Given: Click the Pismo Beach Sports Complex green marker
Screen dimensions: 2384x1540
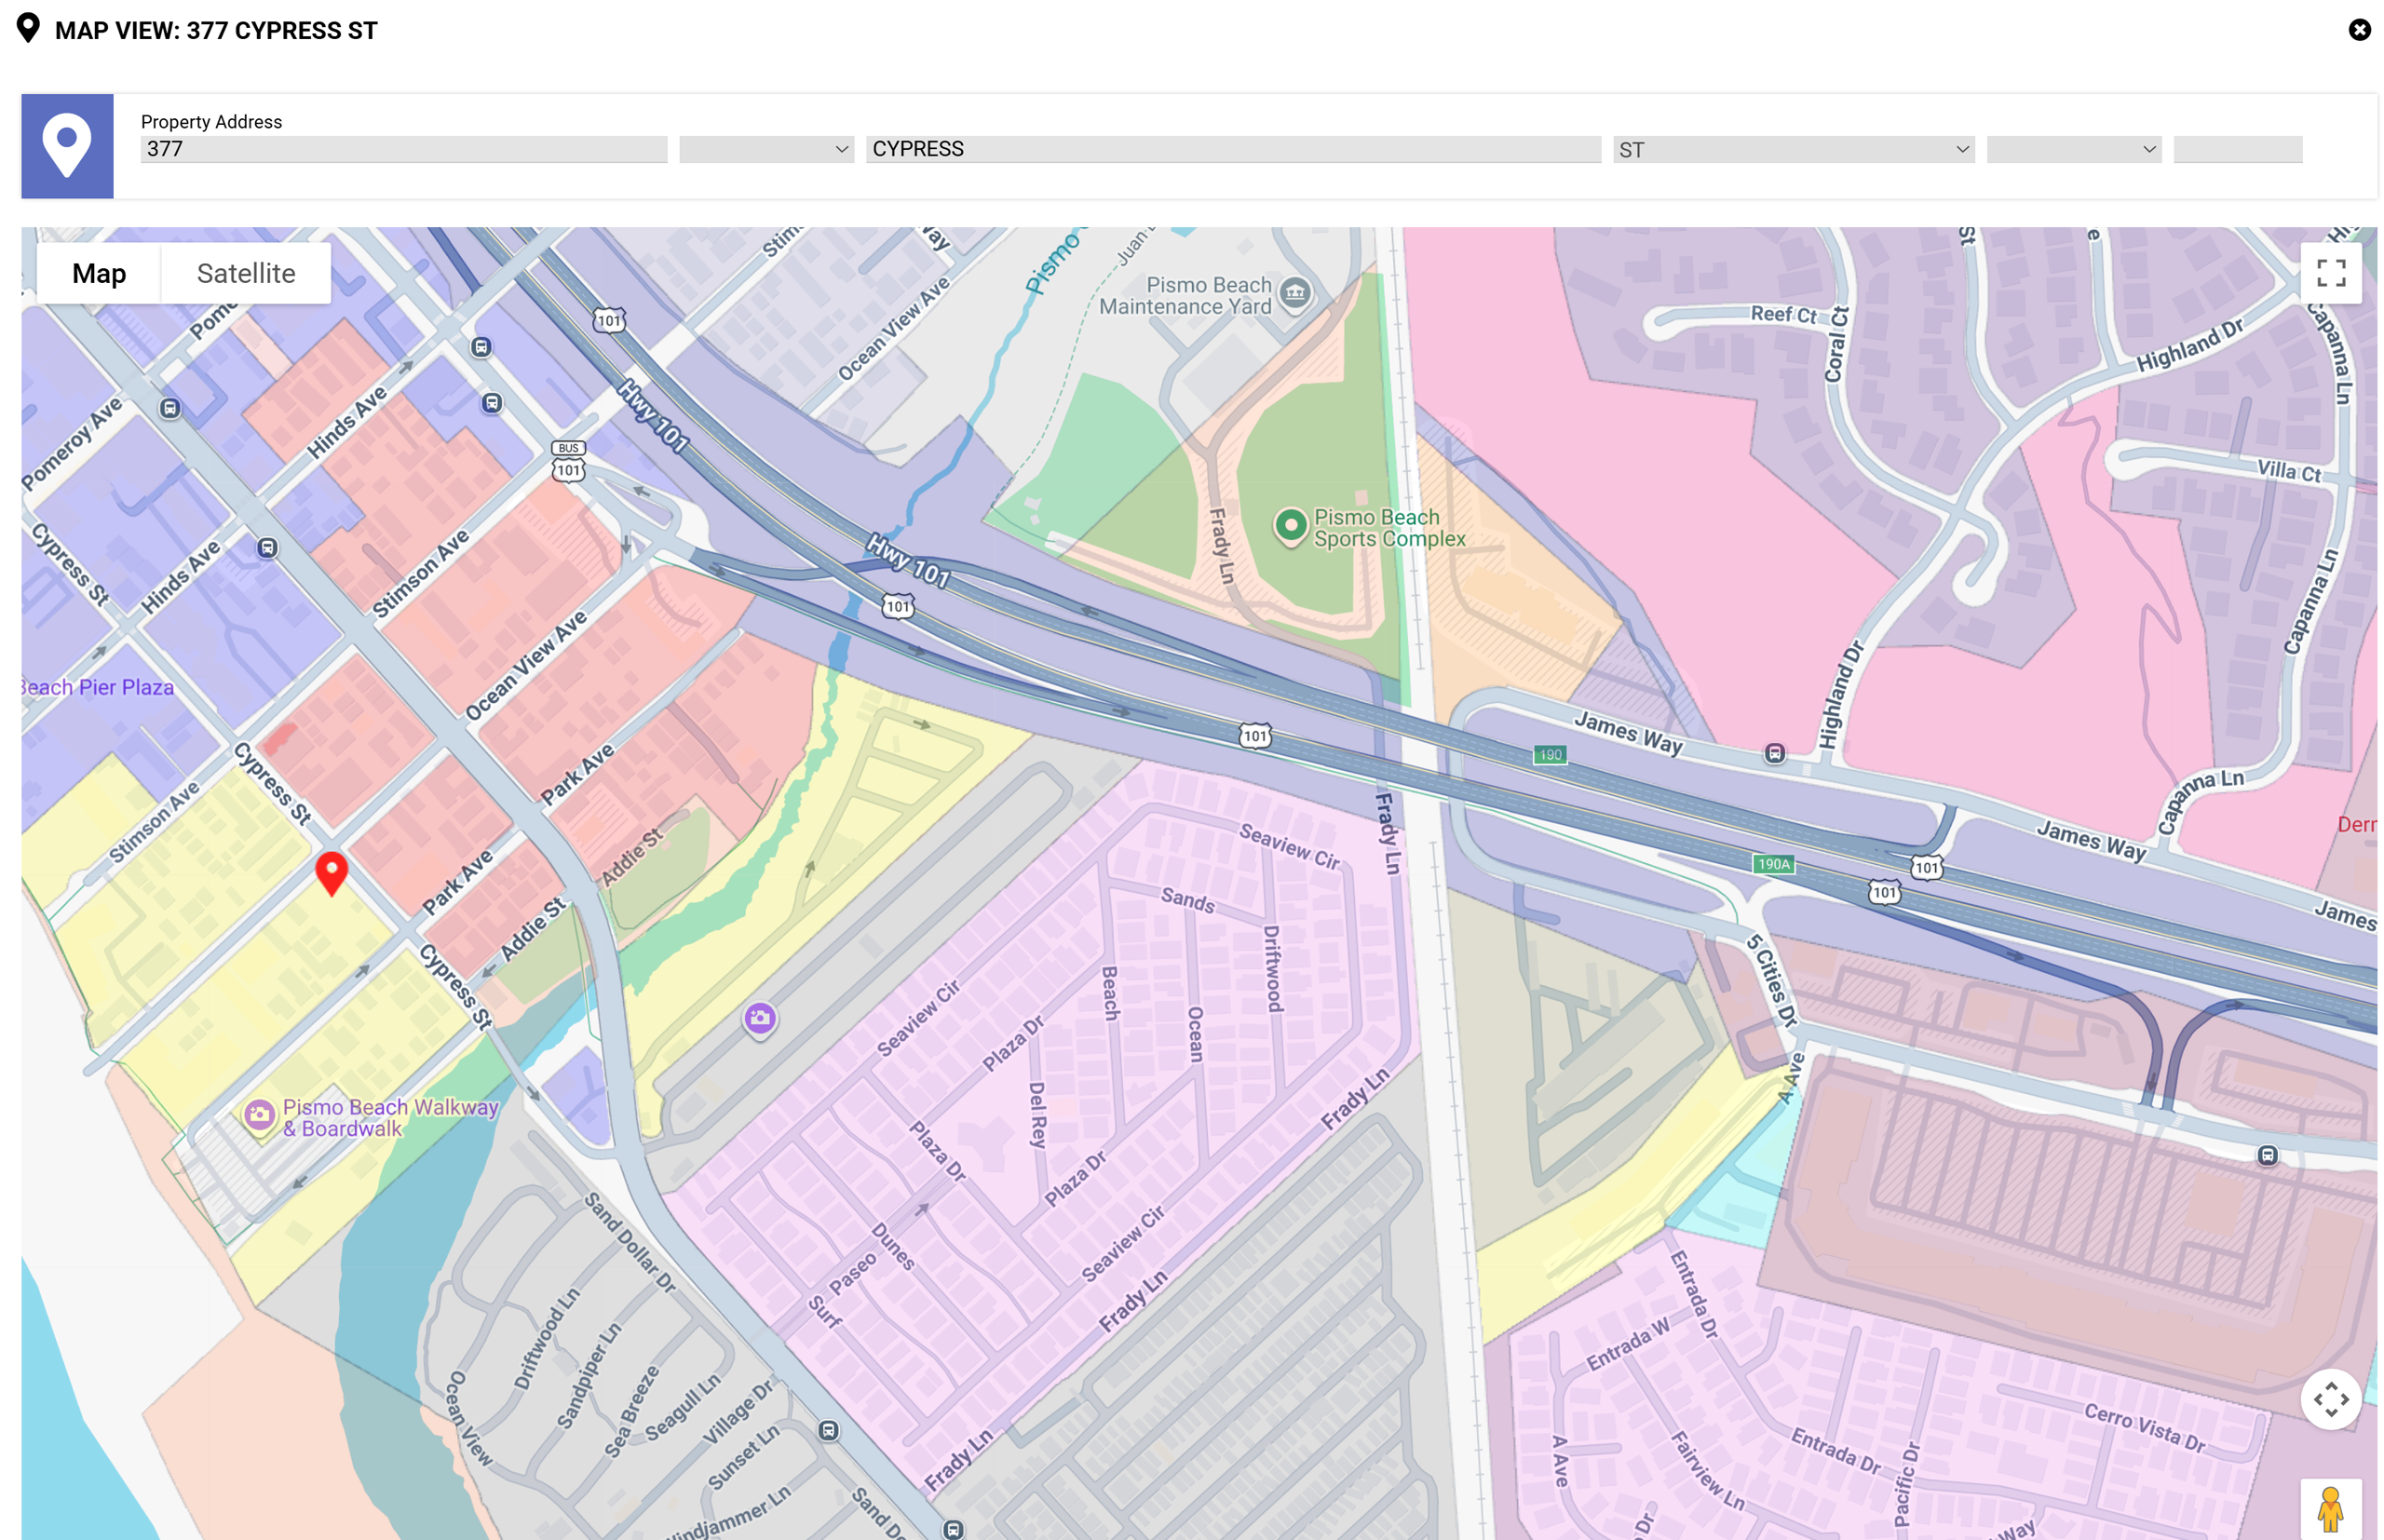Looking at the screenshot, I should coord(1292,524).
